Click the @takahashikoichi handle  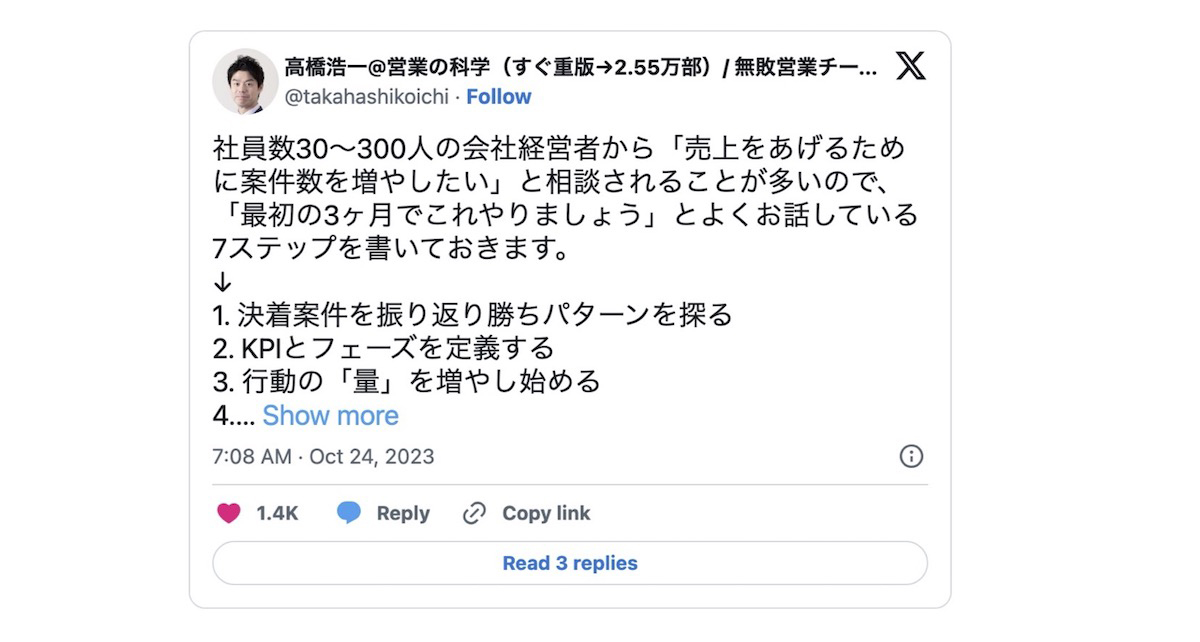pyautogui.click(x=367, y=97)
